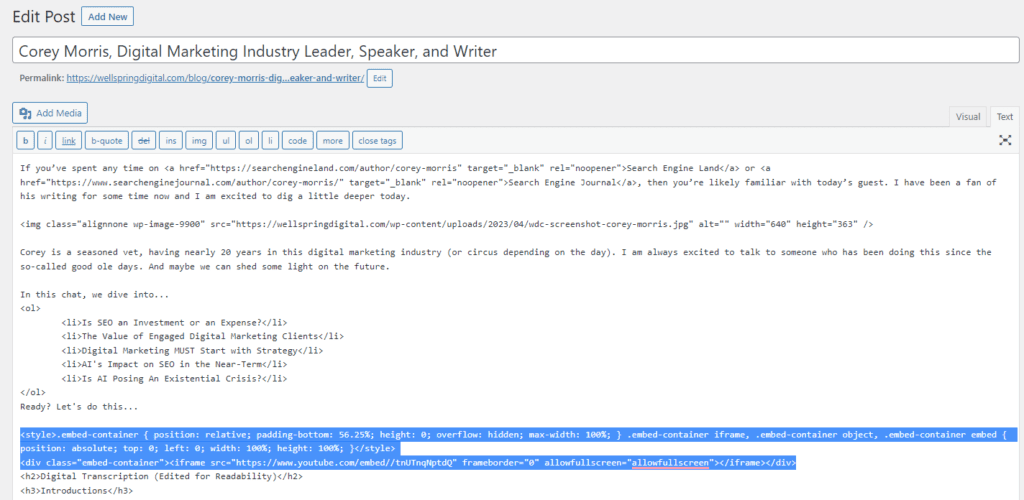Click the underlined 'allowfullscreen' attribute value
Image resolution: width=1024 pixels, height=500 pixels.
(669, 463)
